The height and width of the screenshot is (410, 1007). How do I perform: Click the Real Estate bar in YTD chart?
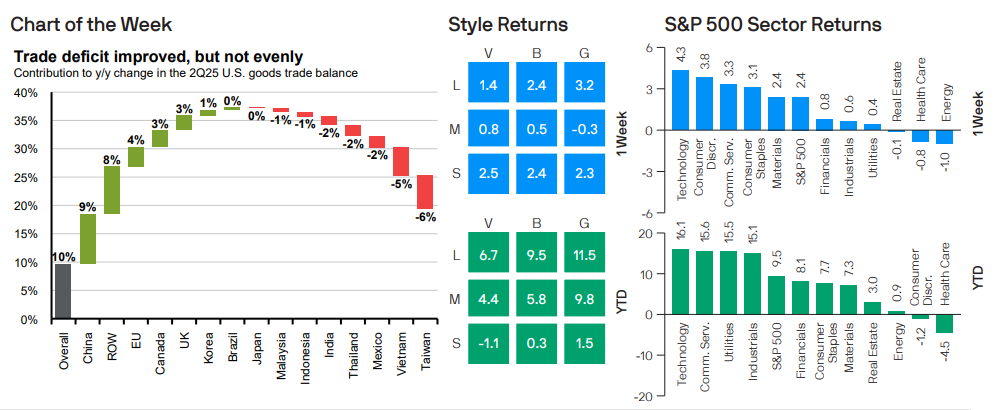point(871,308)
